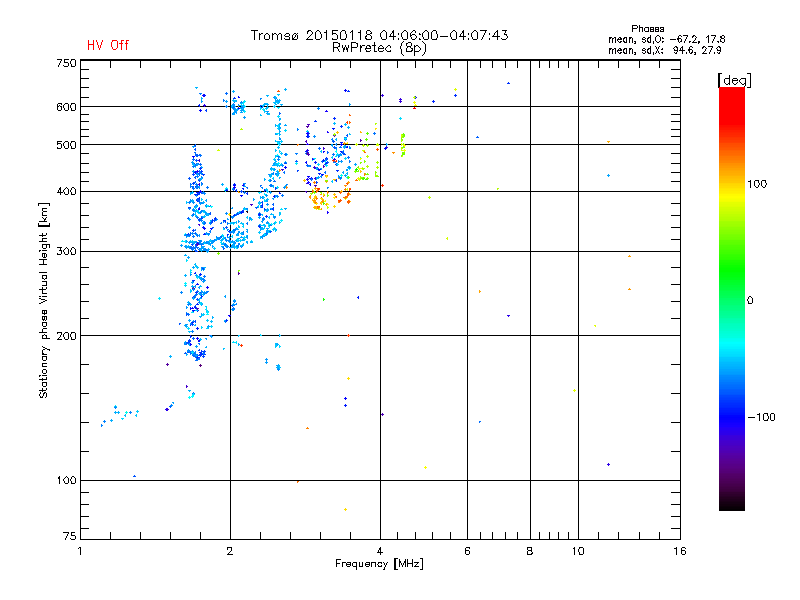Select the mean, sd,X: 94.6, 27.9 line
This screenshot has width=800, height=600.
(x=664, y=50)
